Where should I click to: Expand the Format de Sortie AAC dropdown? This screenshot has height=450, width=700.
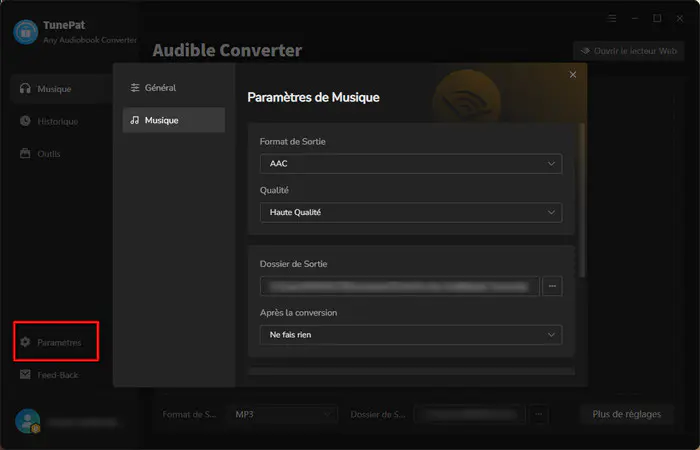[411, 164]
